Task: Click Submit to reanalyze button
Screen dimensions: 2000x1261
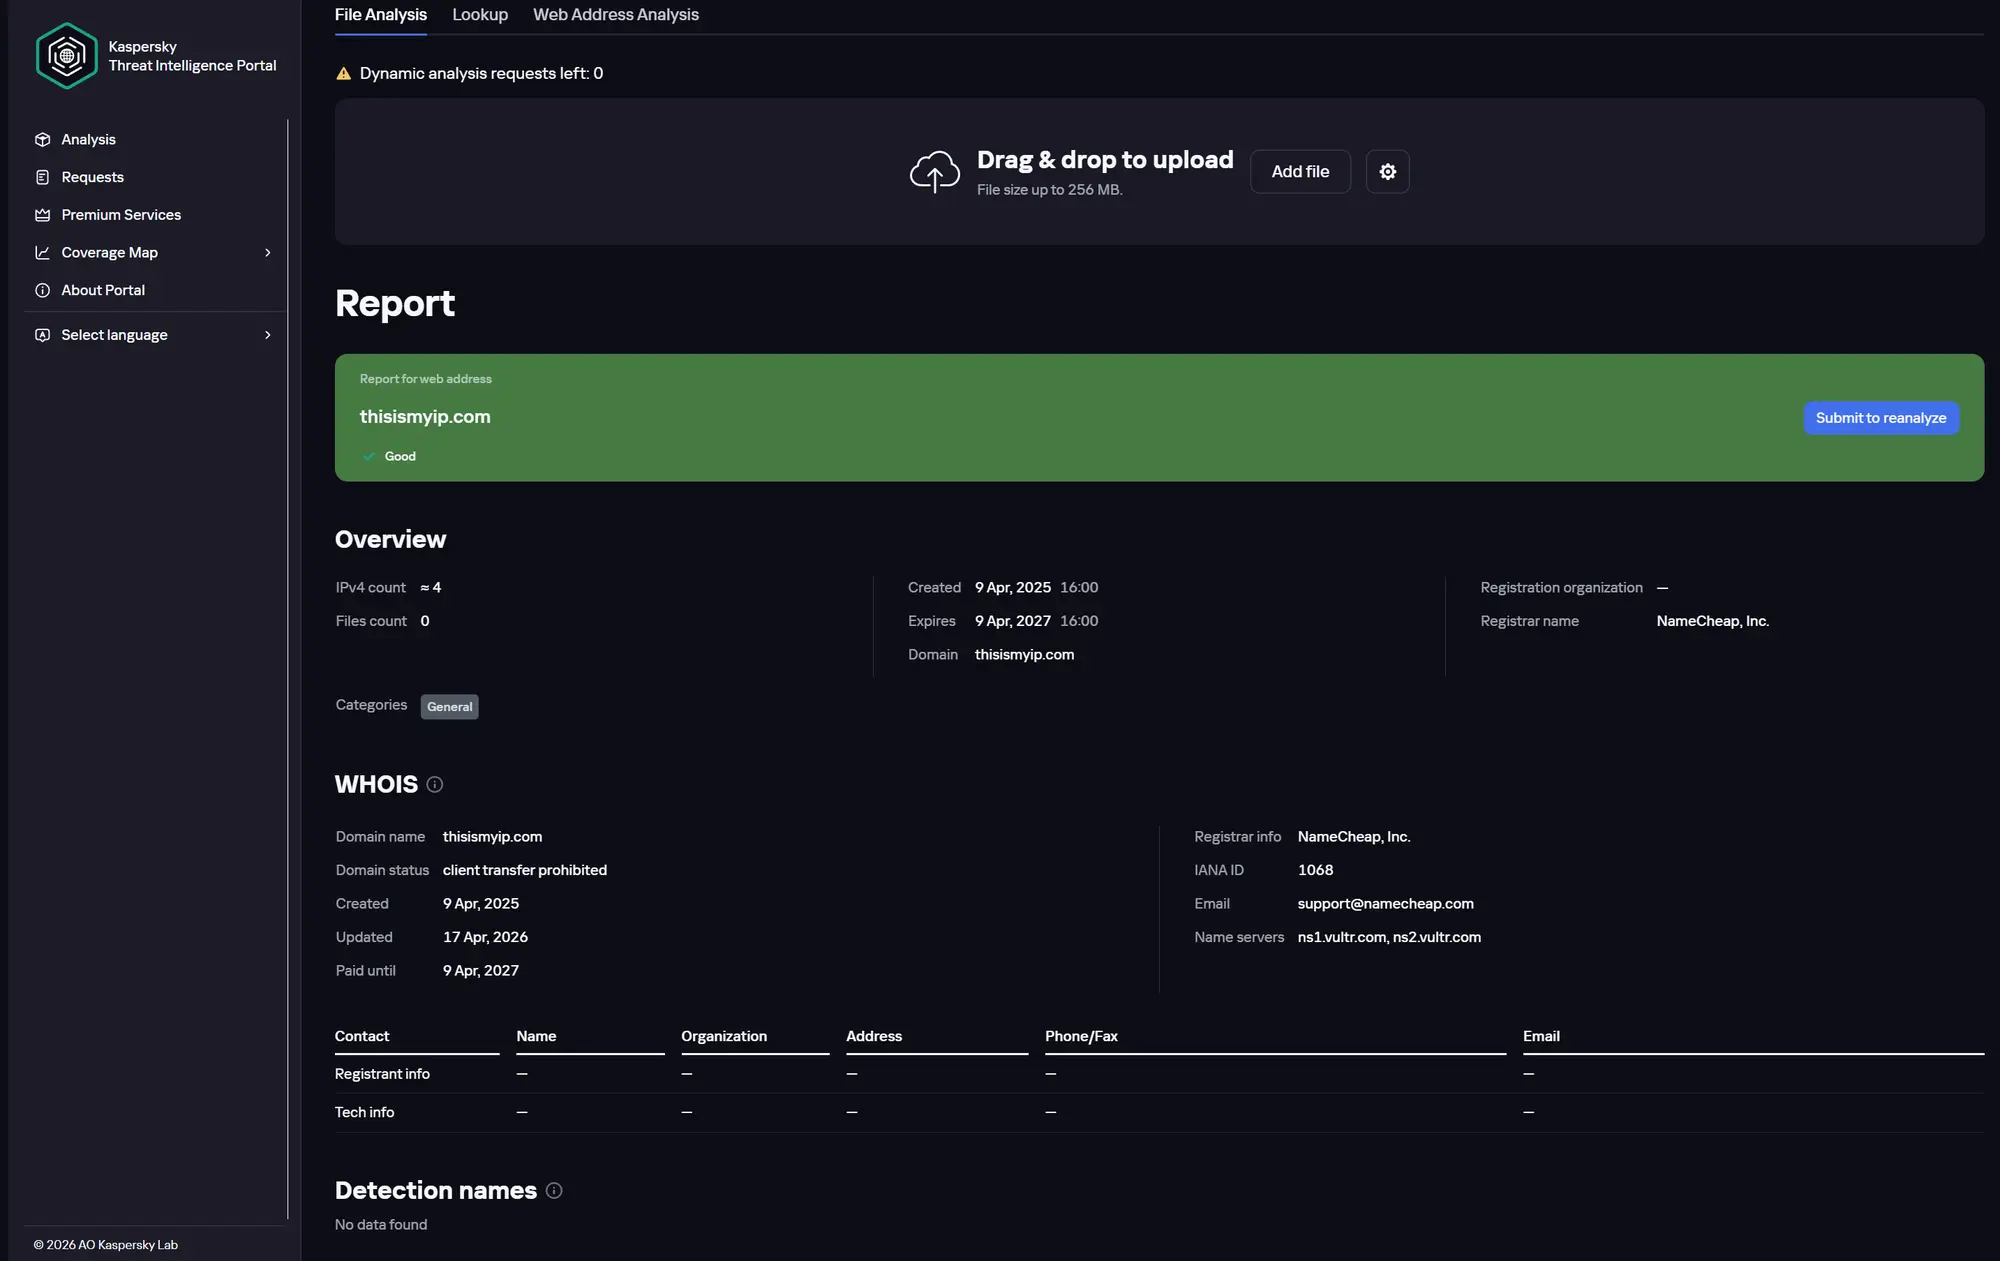Action: pyautogui.click(x=1881, y=418)
